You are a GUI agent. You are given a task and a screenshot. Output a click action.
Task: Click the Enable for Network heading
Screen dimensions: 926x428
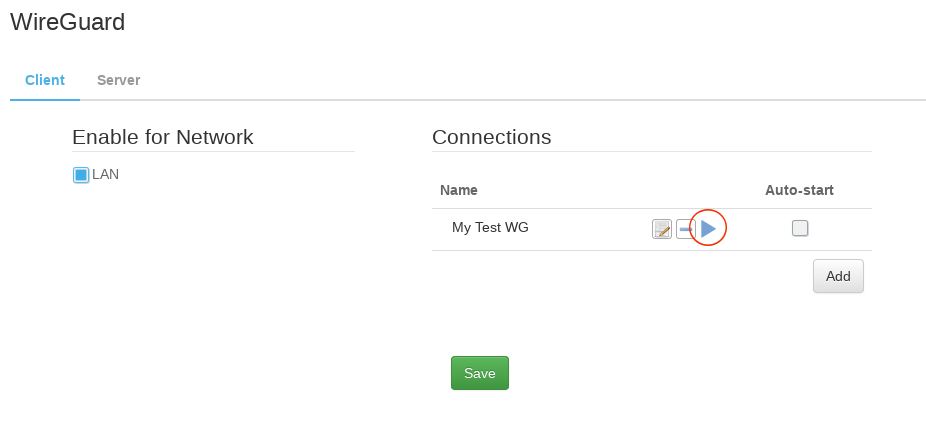coord(163,137)
